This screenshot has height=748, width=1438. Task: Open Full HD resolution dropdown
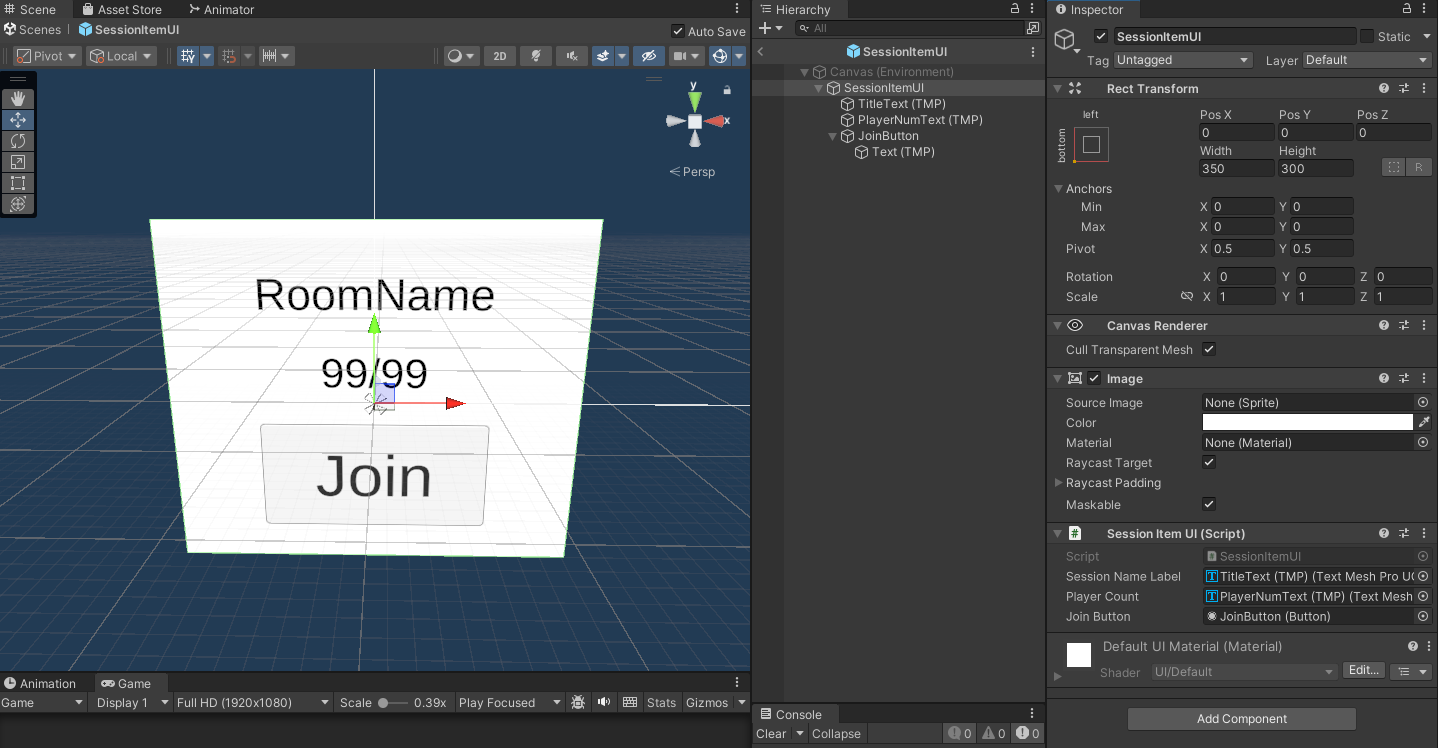(x=252, y=703)
